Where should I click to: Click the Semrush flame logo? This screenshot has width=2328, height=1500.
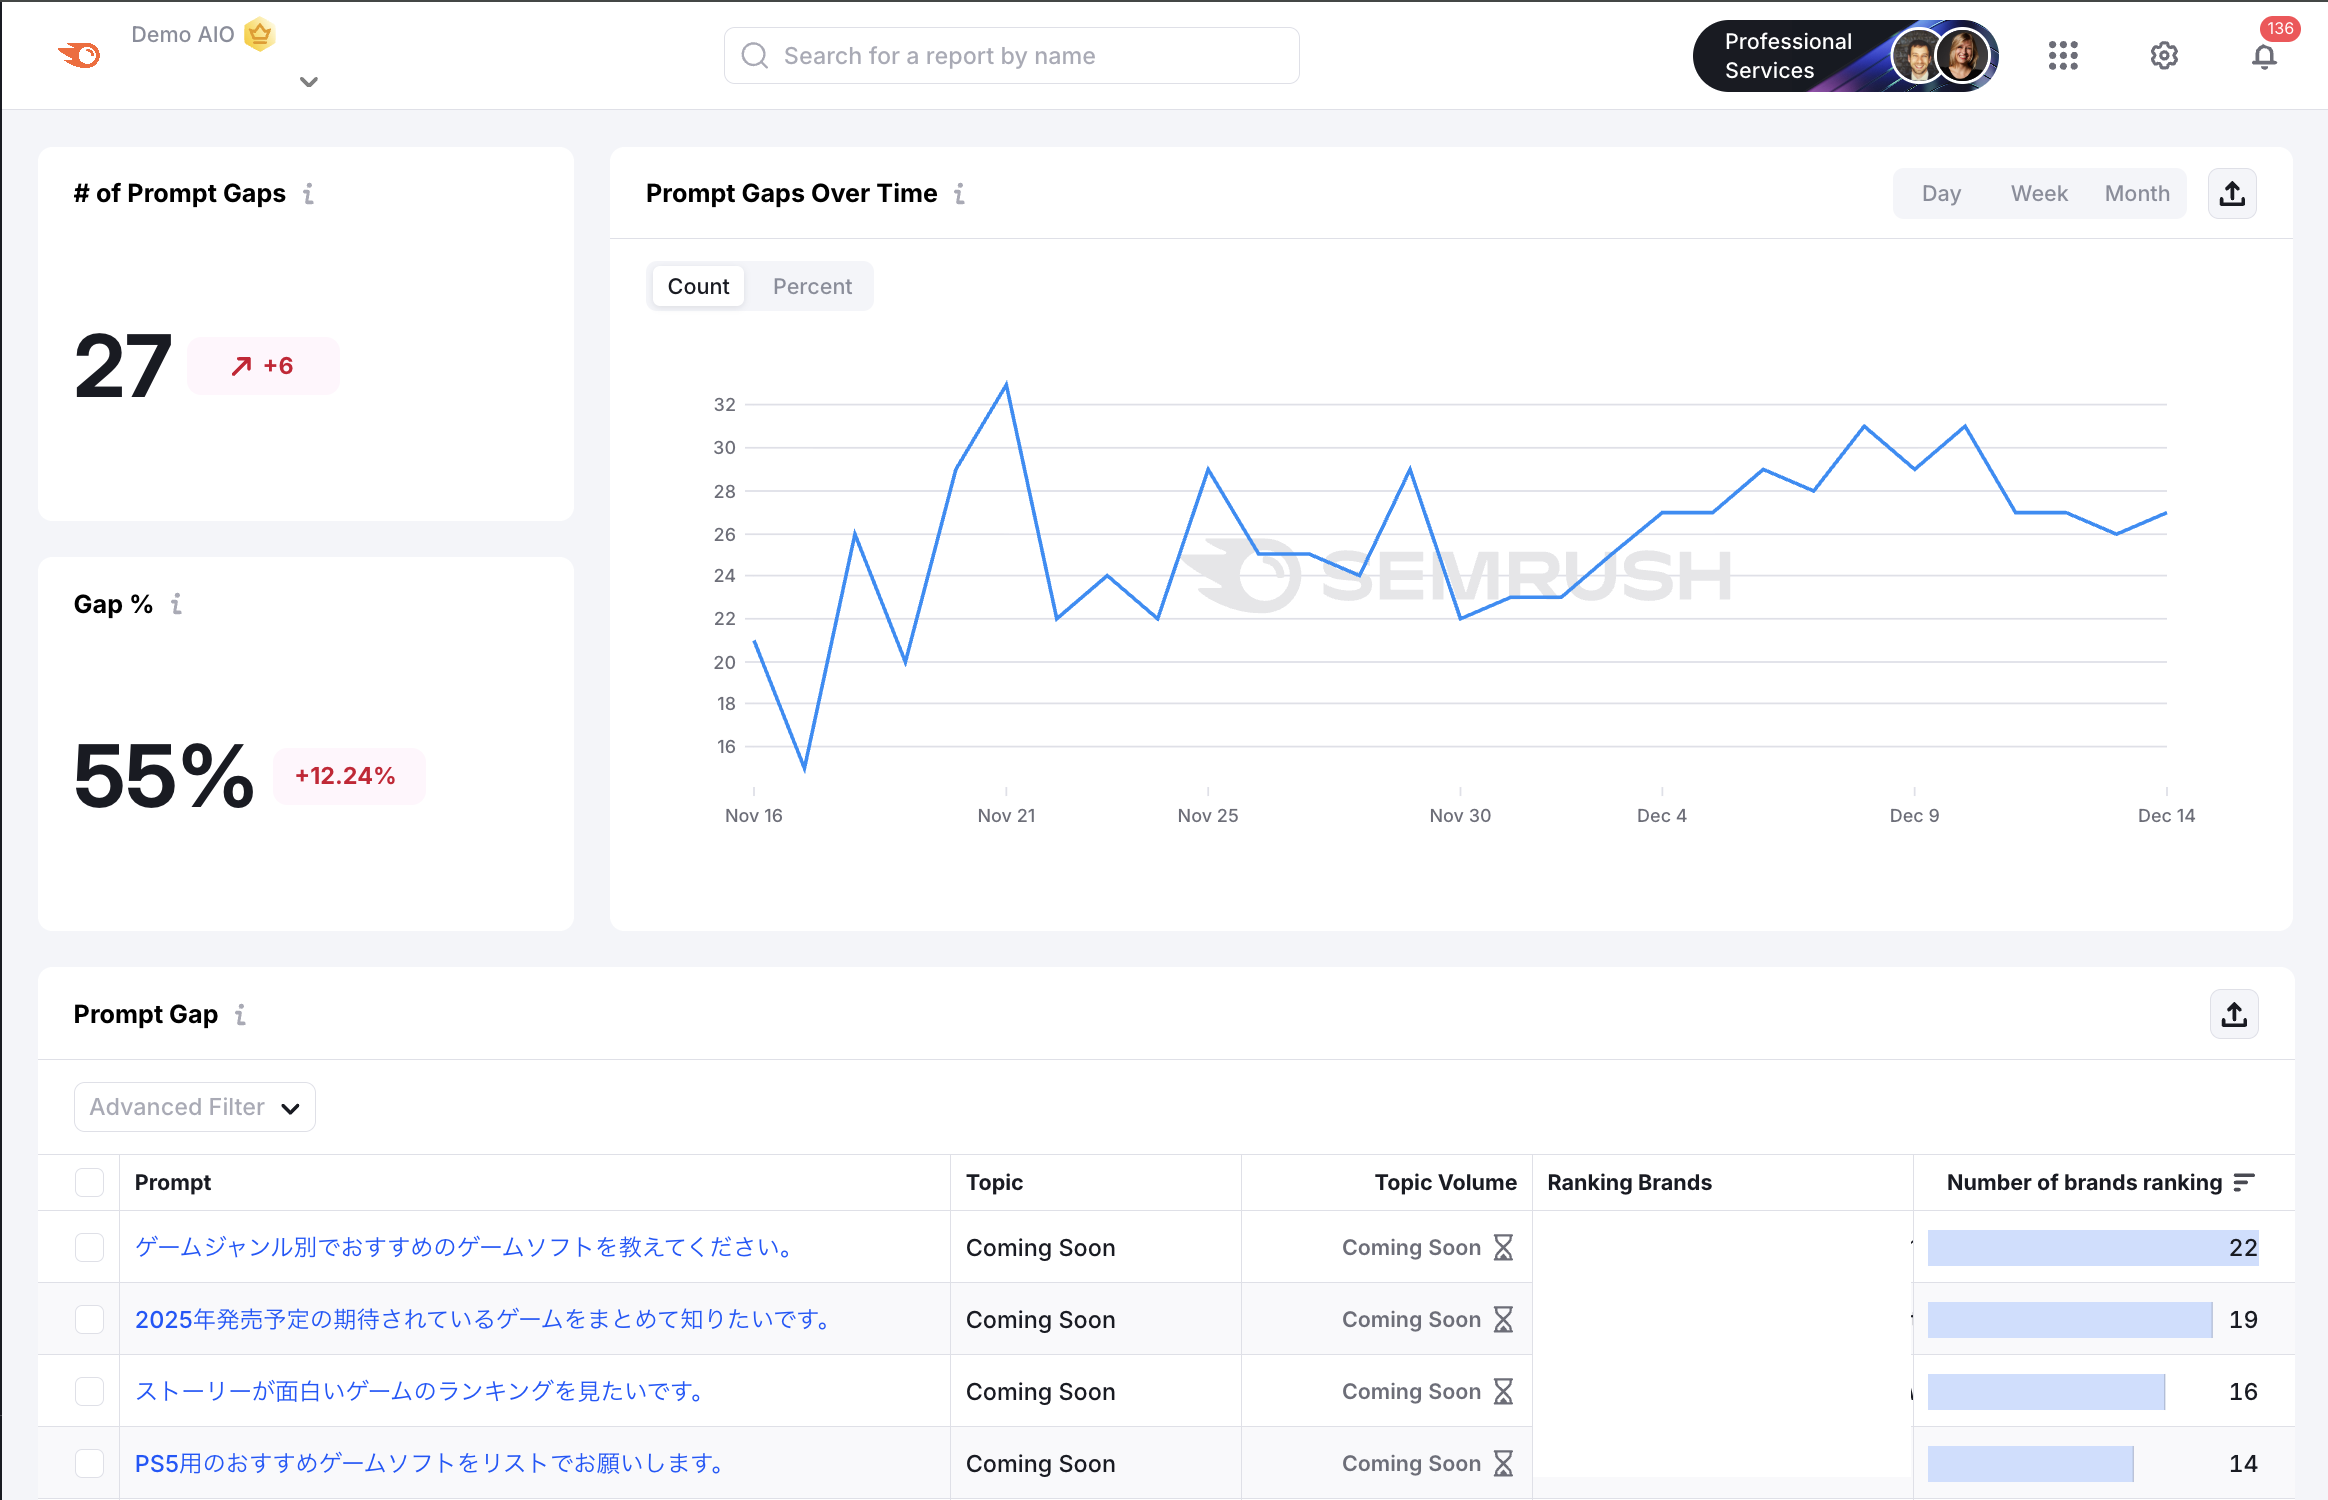pyautogui.click(x=80, y=55)
